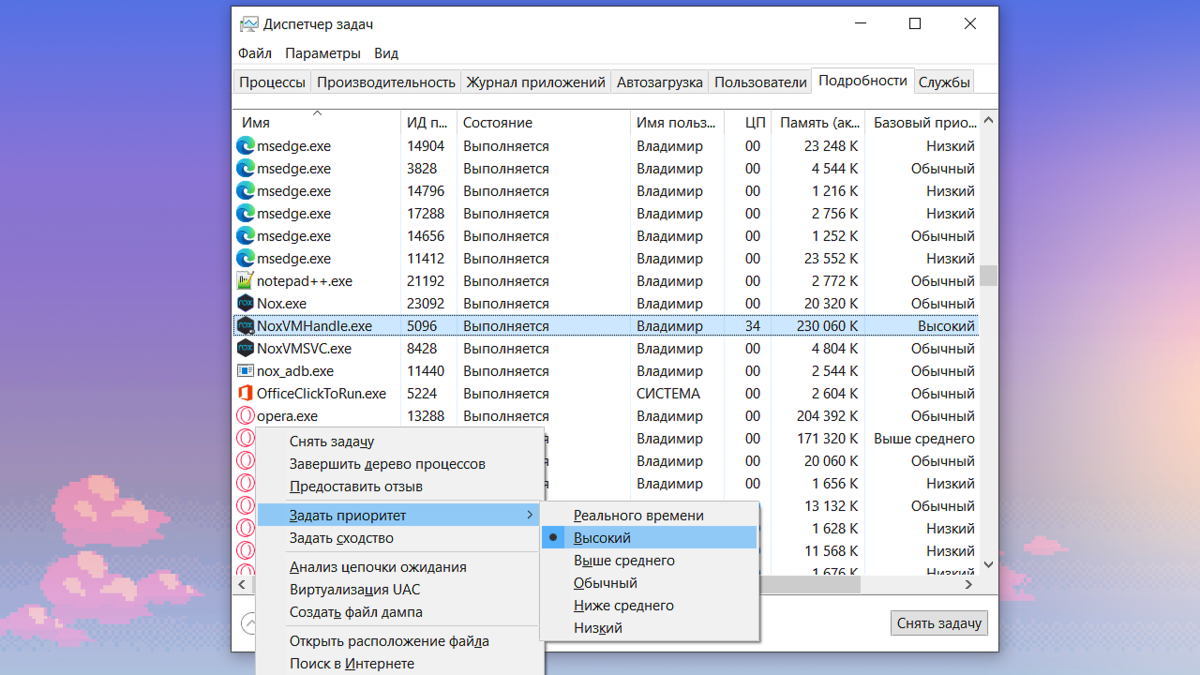Choose Задать сходство
1200x675 pixels.
[x=400, y=538]
